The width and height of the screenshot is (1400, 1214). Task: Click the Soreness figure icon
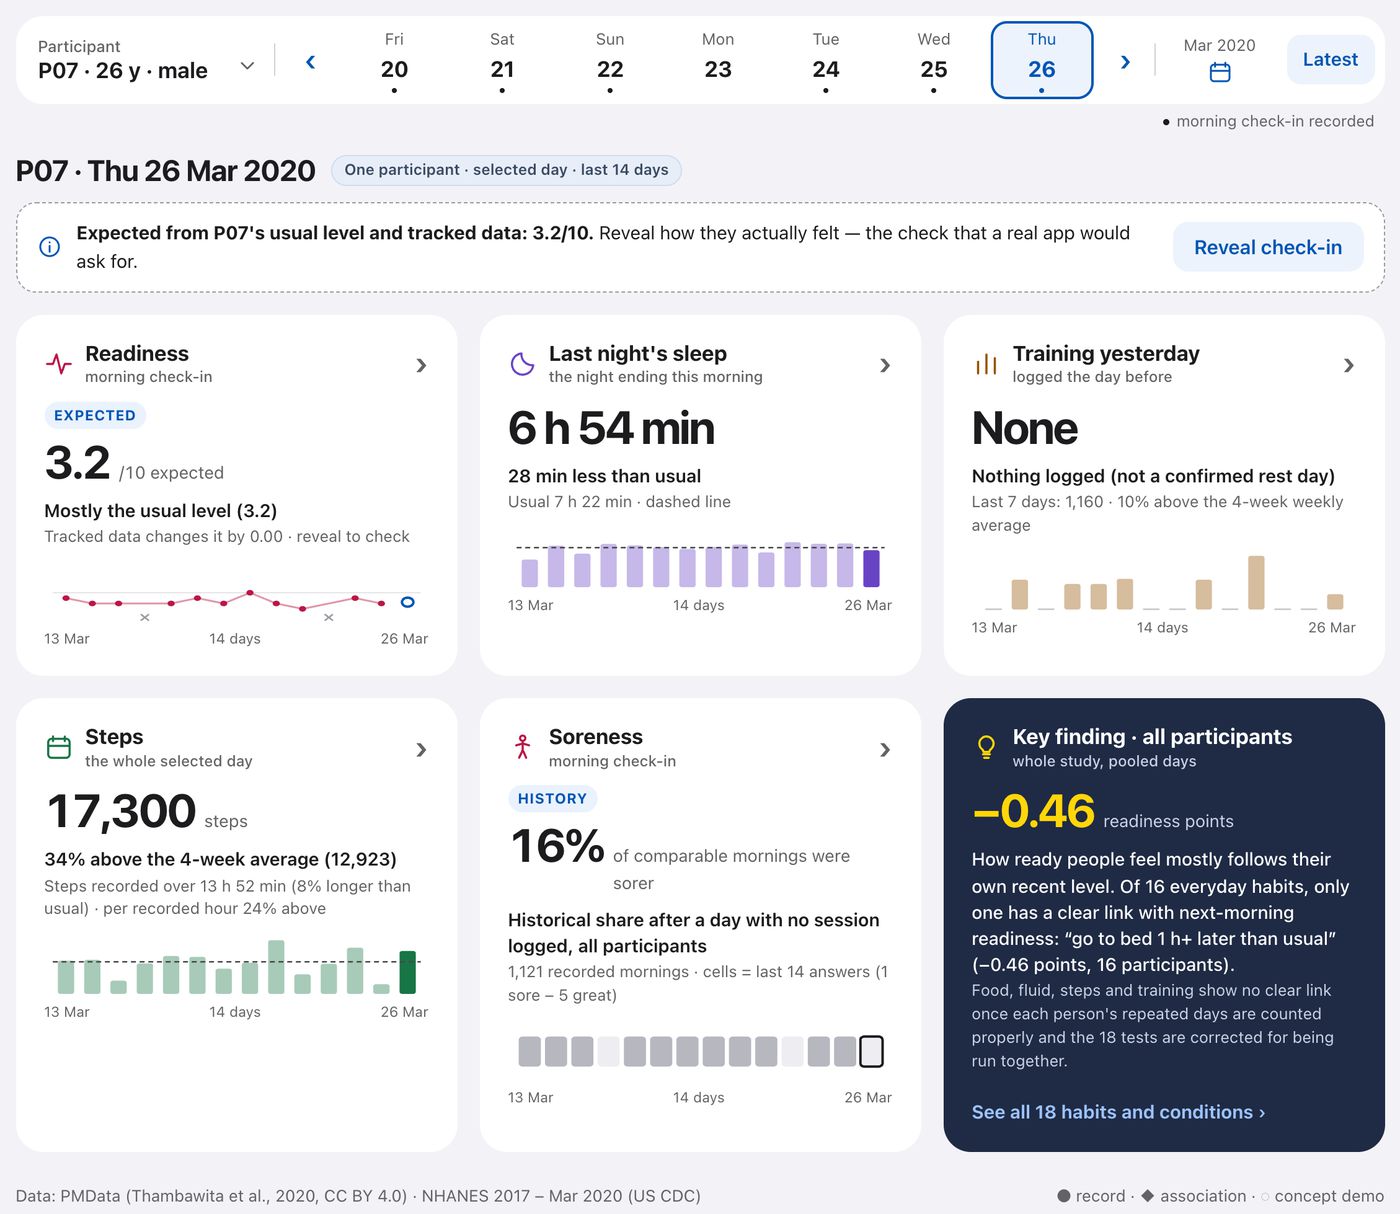[522, 747]
